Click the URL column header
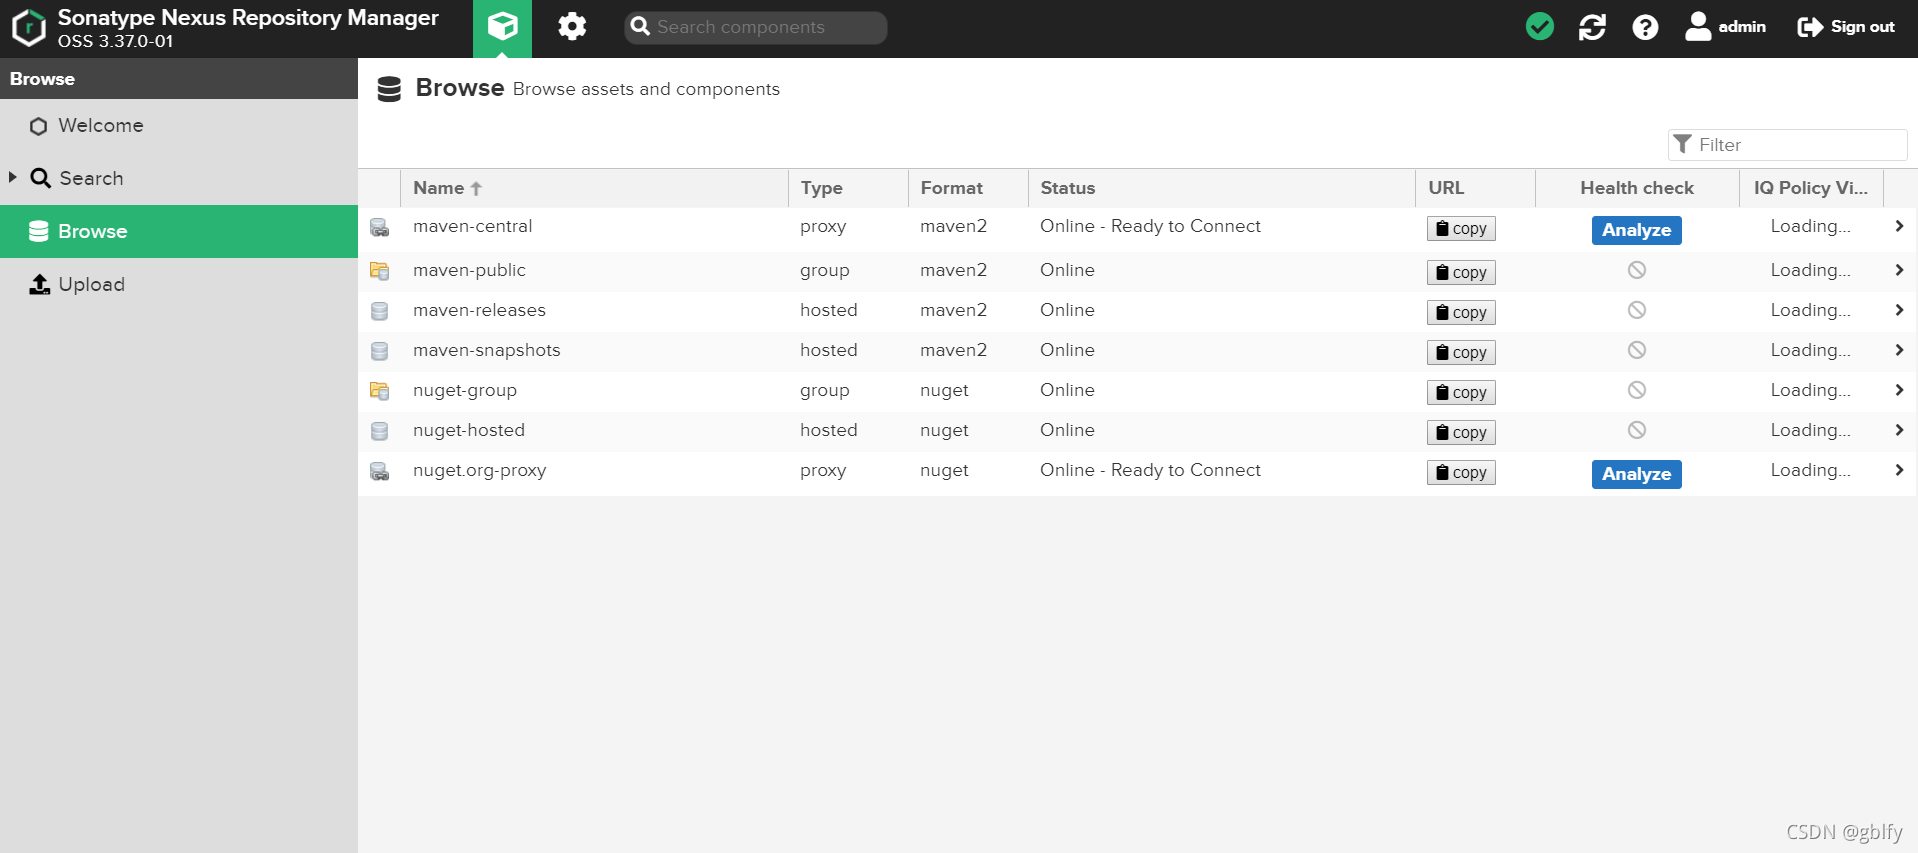1918x853 pixels. pos(1476,188)
